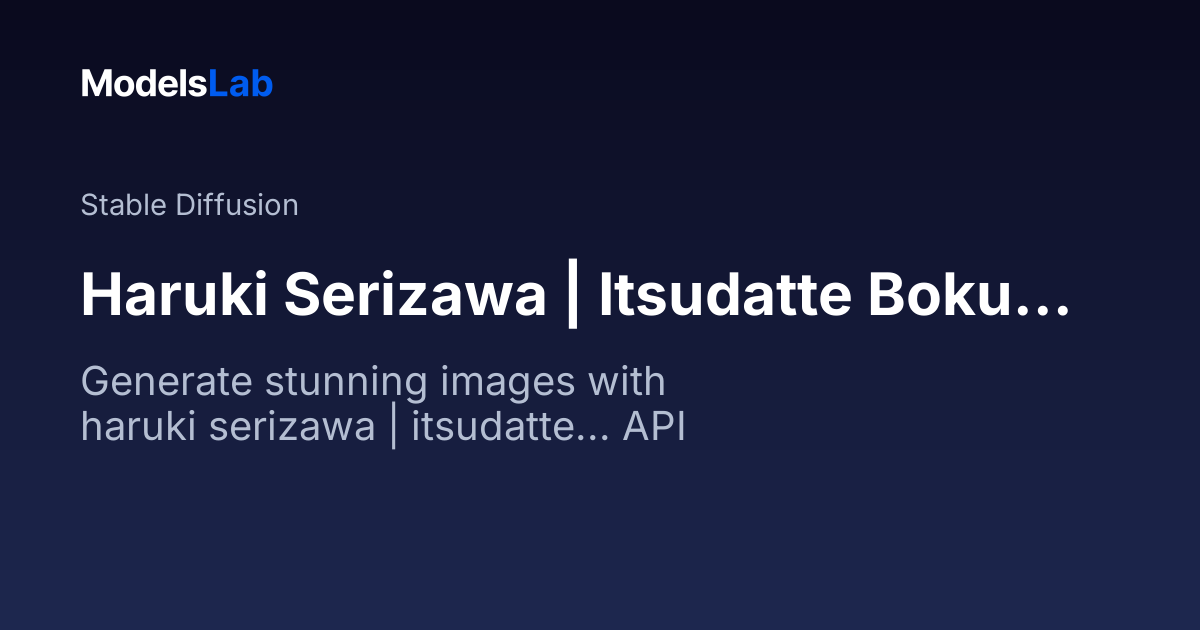This screenshot has height=630, width=1200.
Task: Click the word "Diffusion" above the title
Action: 236,205
